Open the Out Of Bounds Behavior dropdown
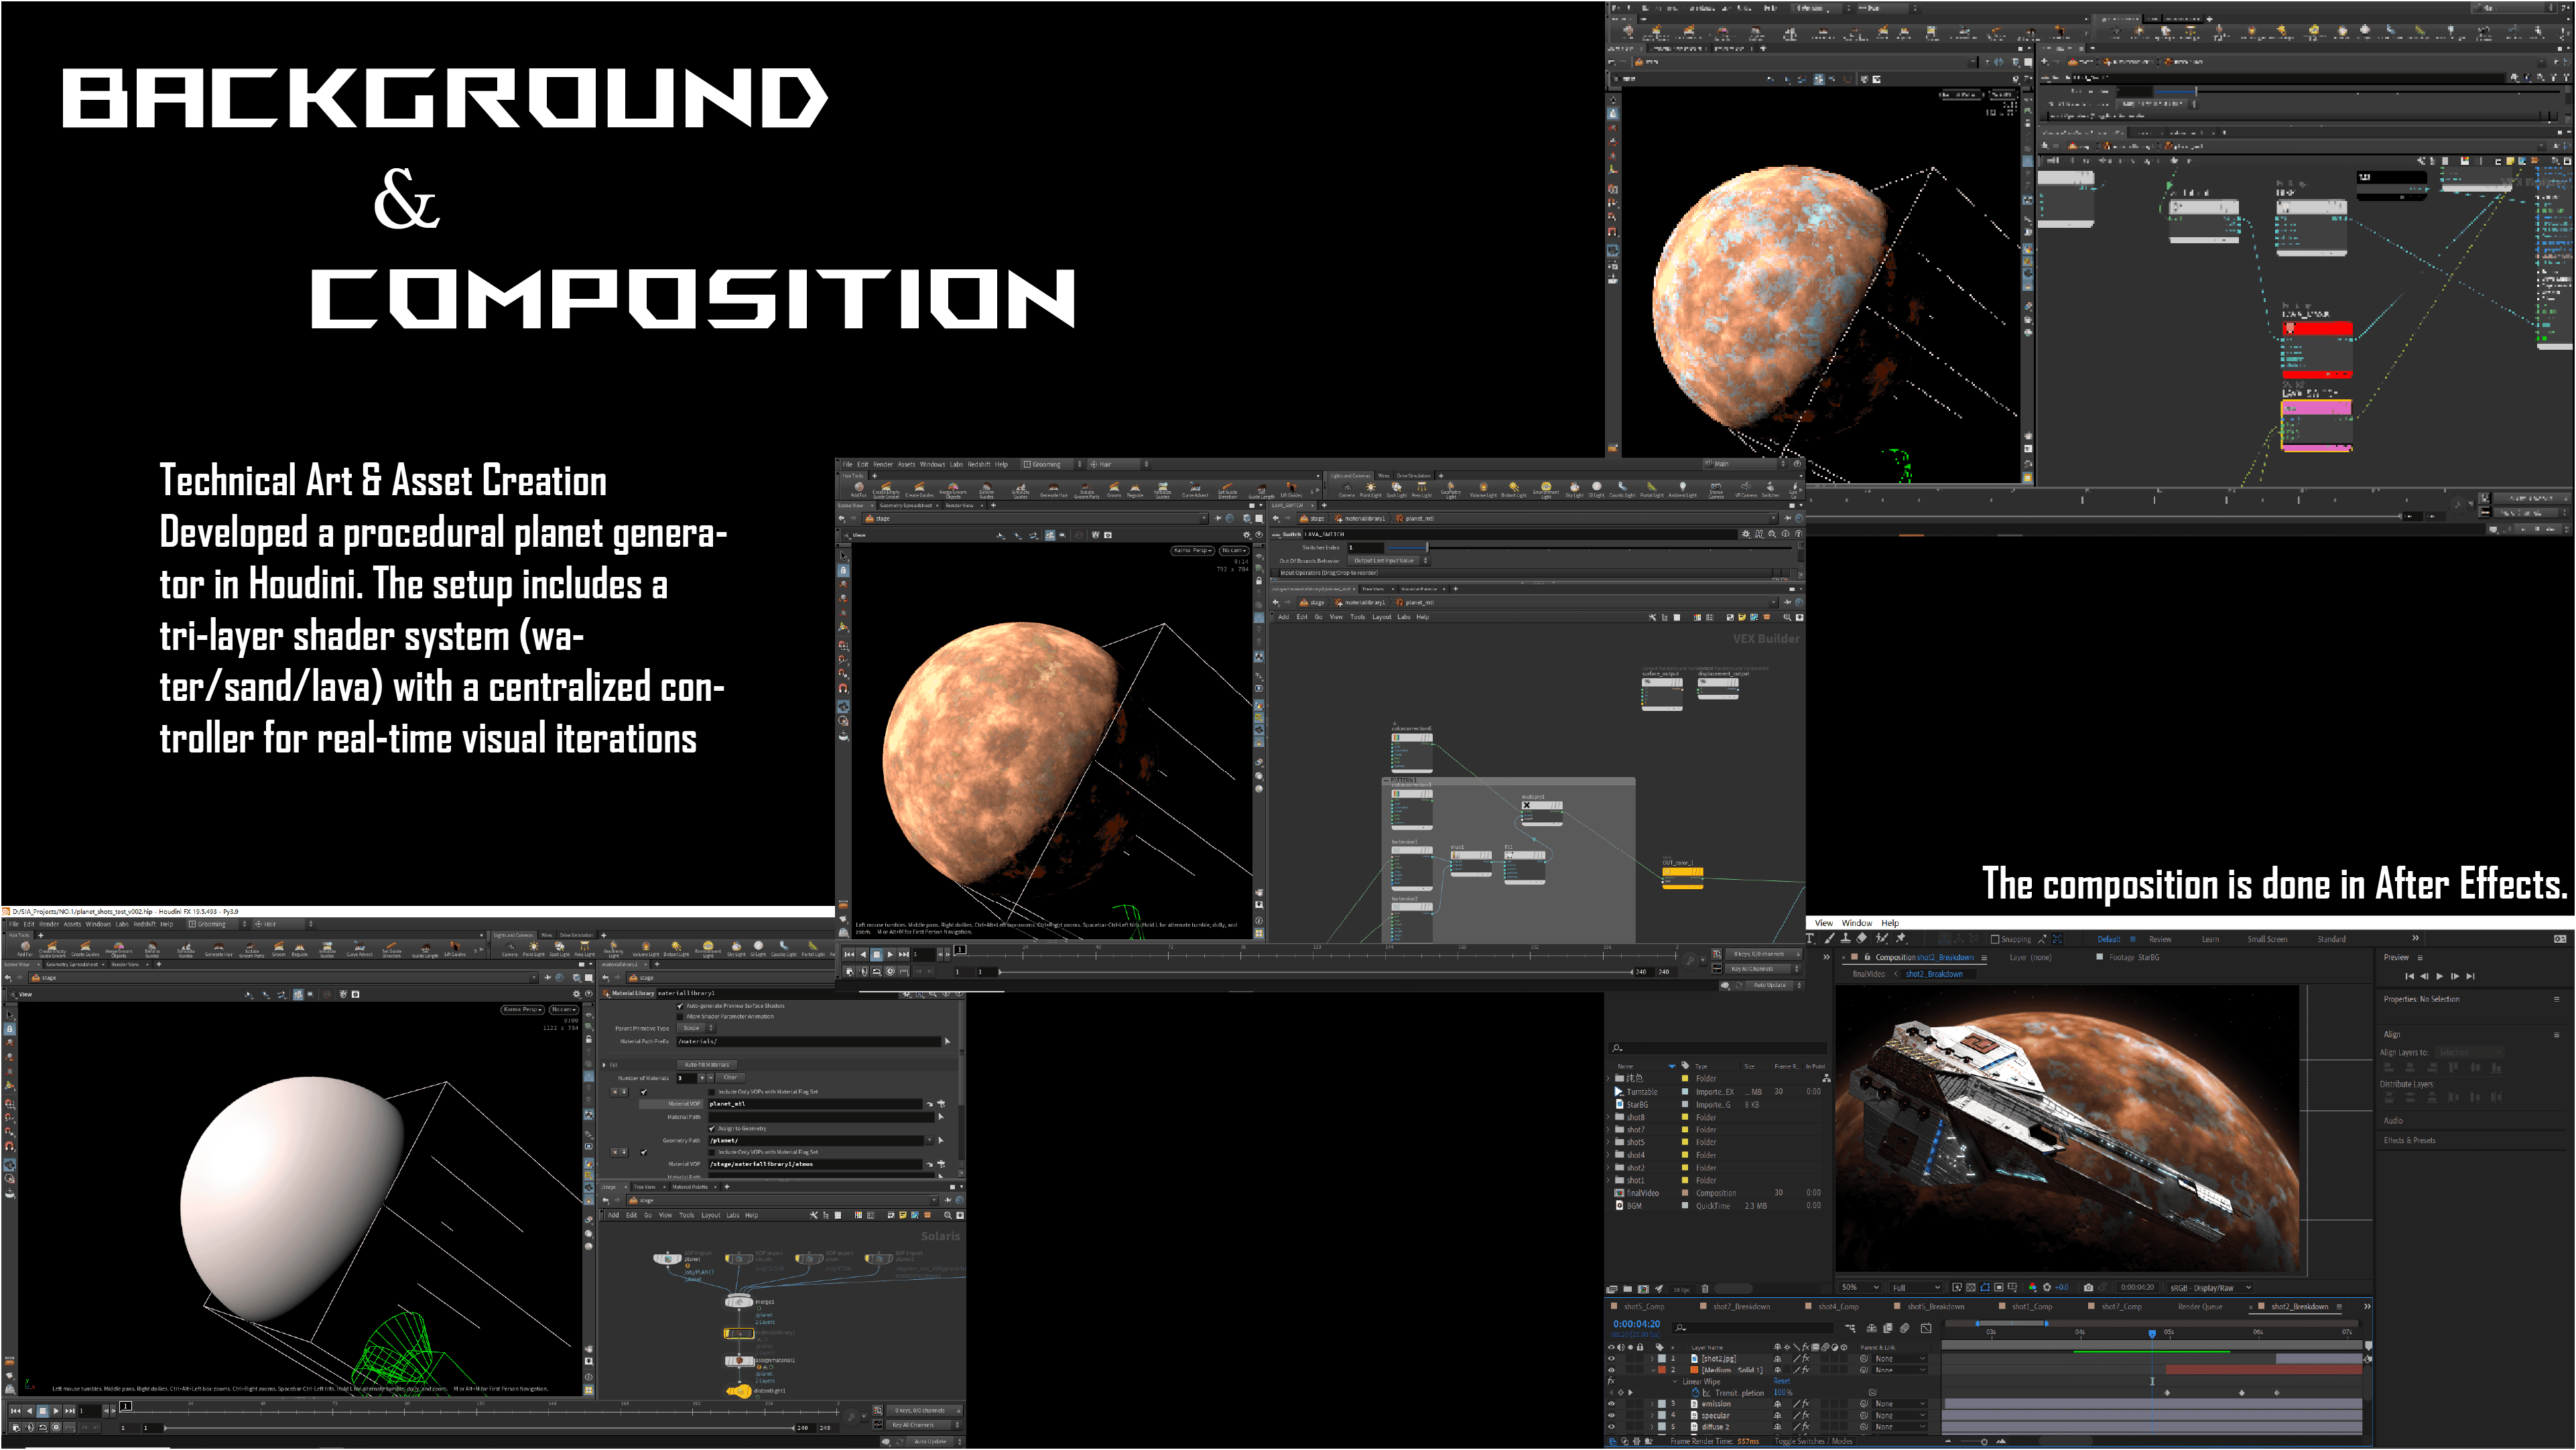 [x=1389, y=561]
